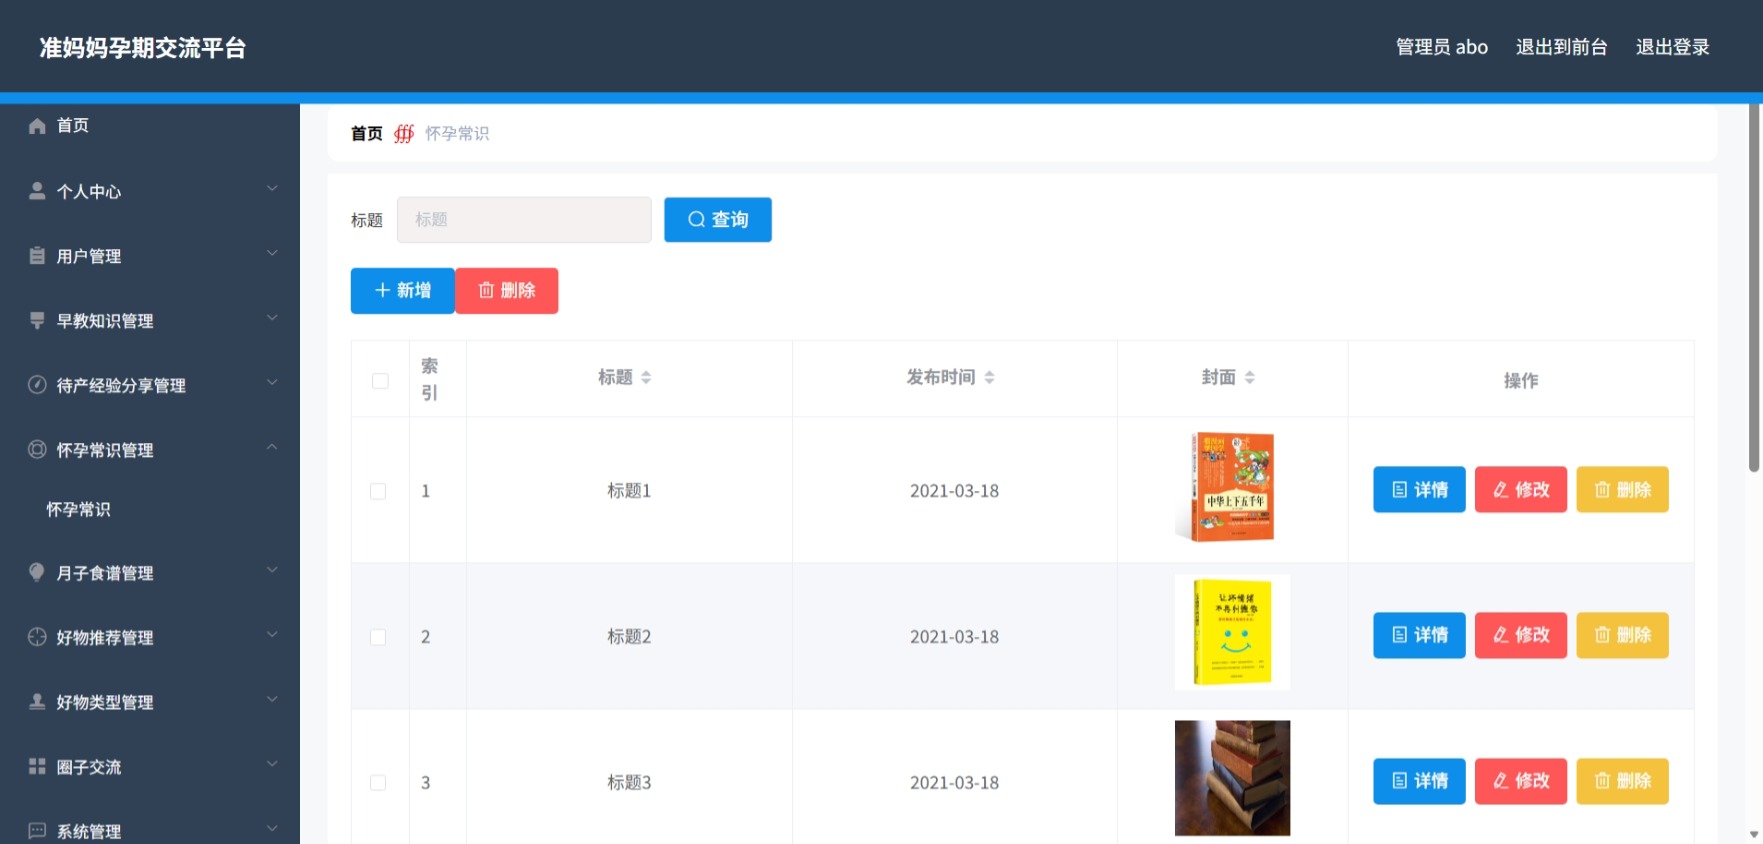
Task: Expand the 早教知识管理 menu chevron
Action: 272,318
